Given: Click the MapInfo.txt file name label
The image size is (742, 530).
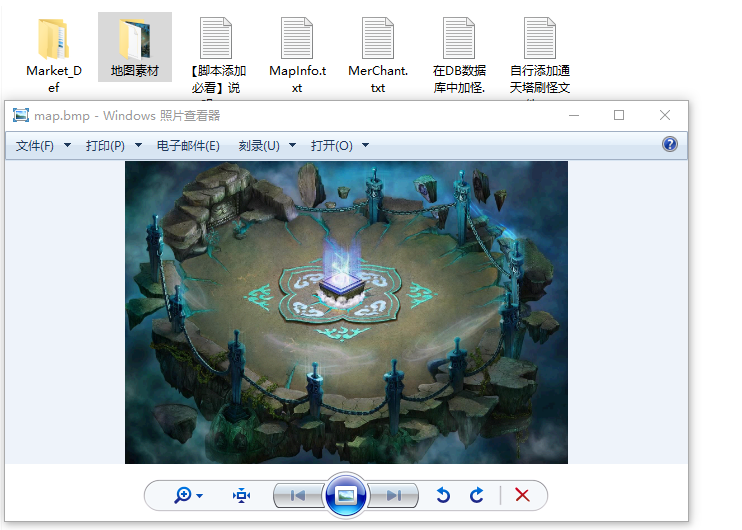Looking at the screenshot, I should (297, 79).
